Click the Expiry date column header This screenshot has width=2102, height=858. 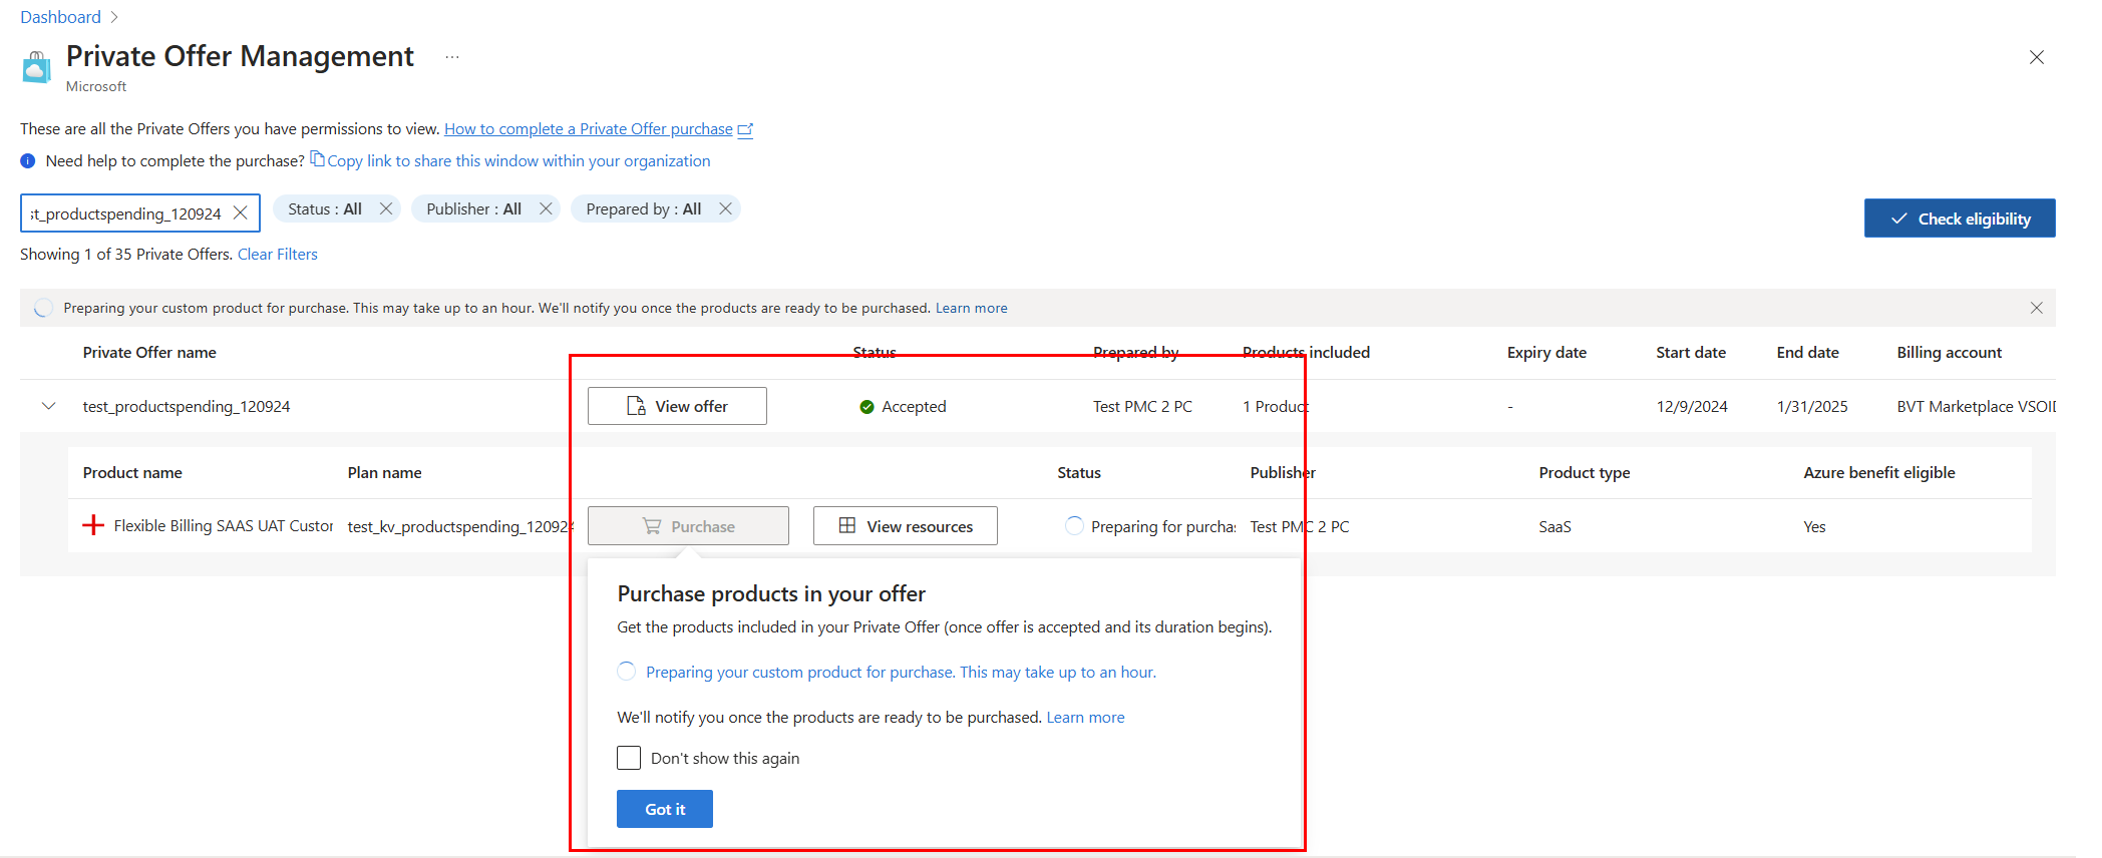coord(1546,352)
